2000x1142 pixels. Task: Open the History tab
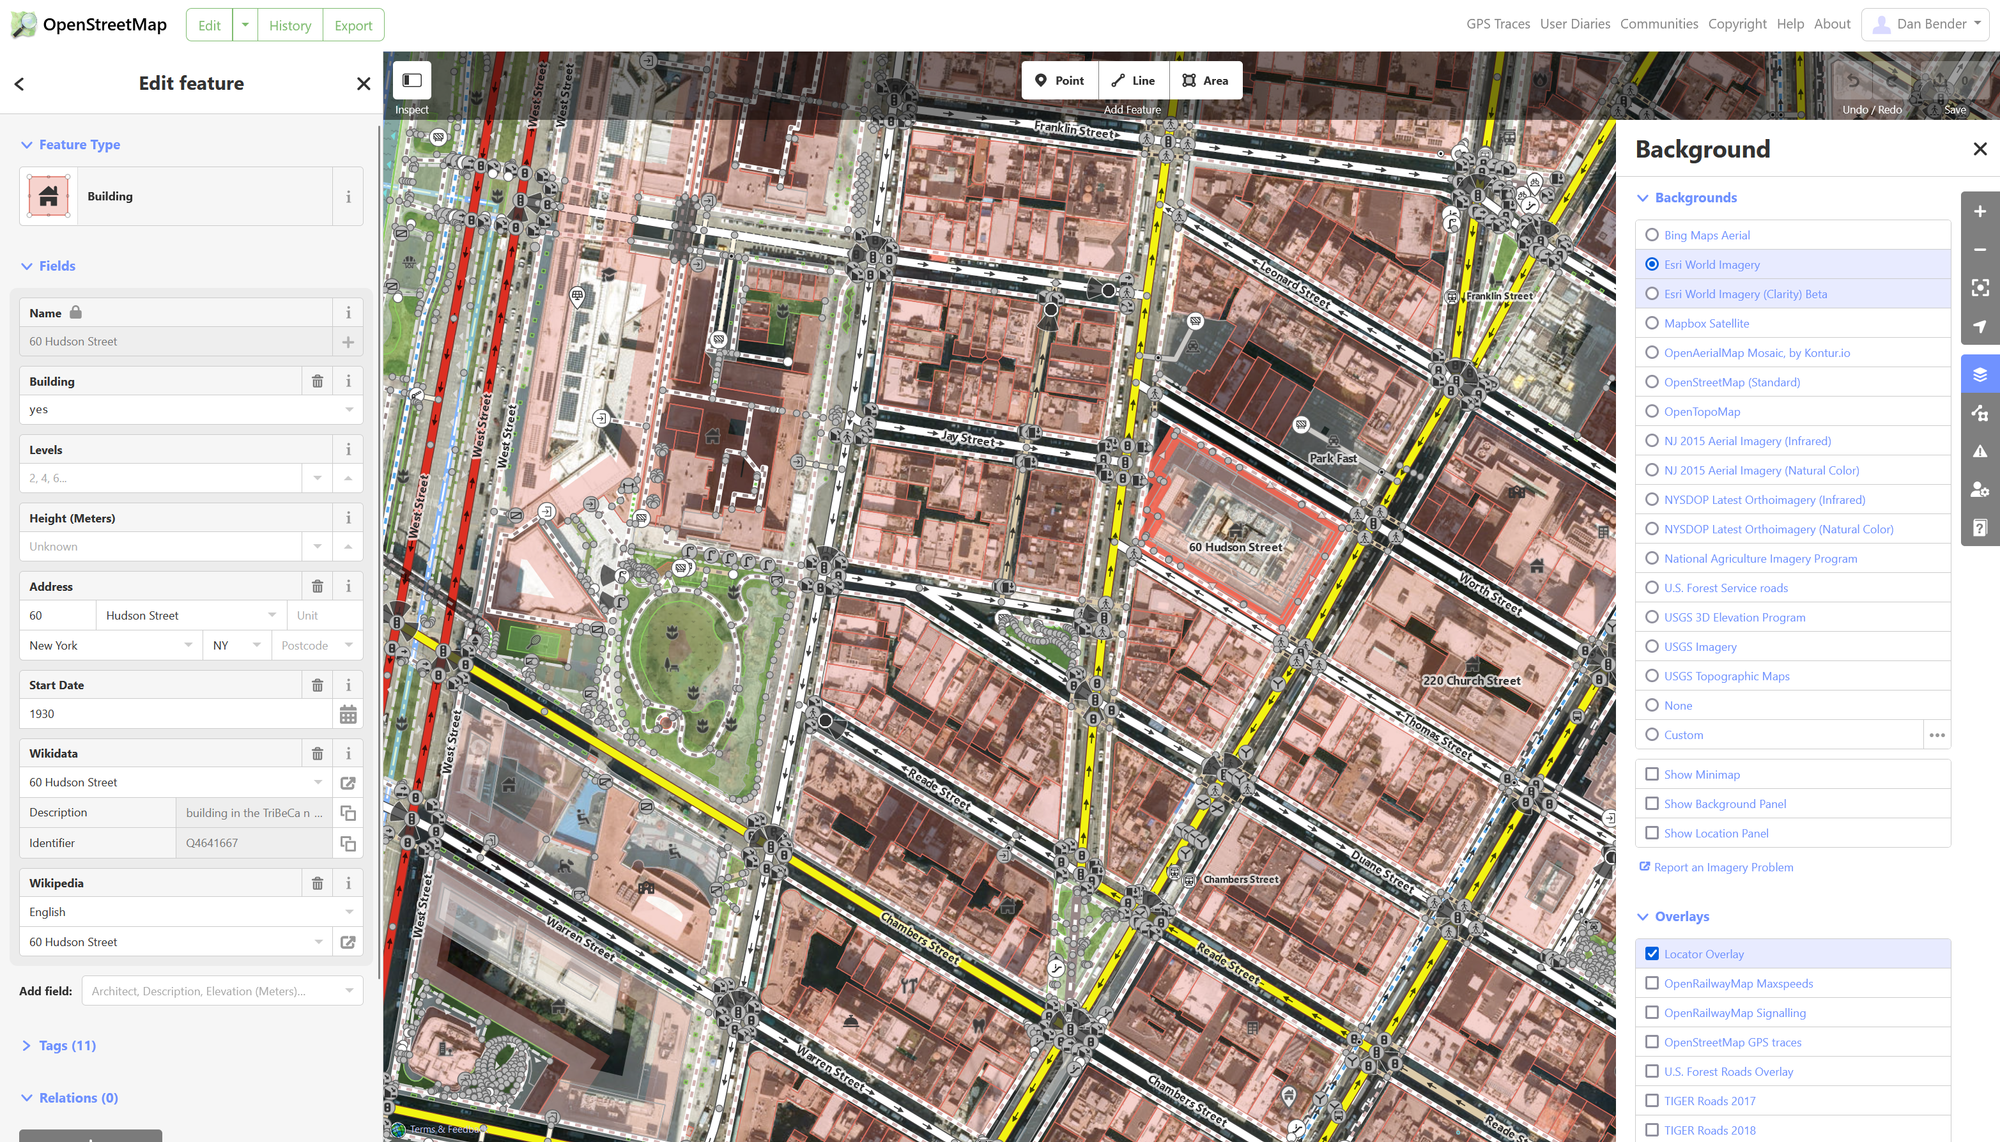tap(290, 25)
